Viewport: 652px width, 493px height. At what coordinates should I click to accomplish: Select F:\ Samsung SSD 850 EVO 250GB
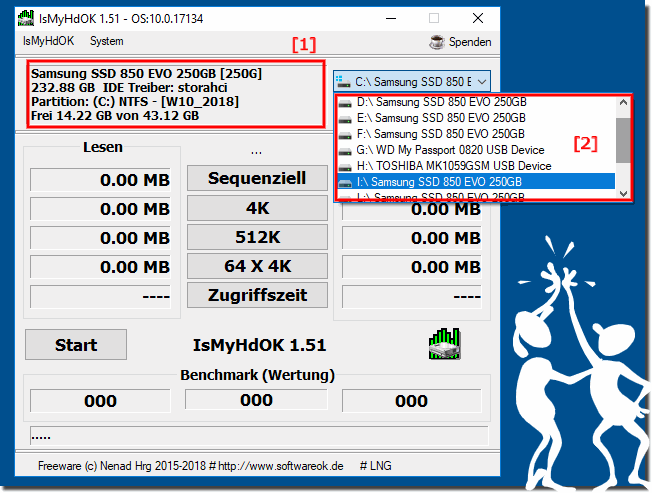click(x=476, y=134)
